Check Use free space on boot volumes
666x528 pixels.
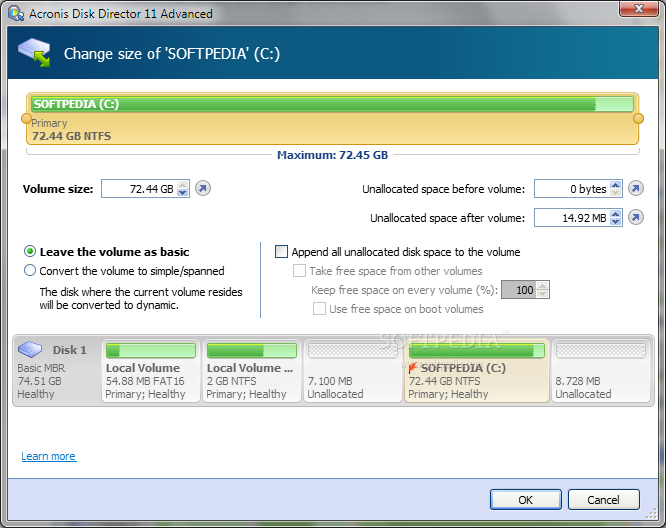pyautogui.click(x=319, y=308)
